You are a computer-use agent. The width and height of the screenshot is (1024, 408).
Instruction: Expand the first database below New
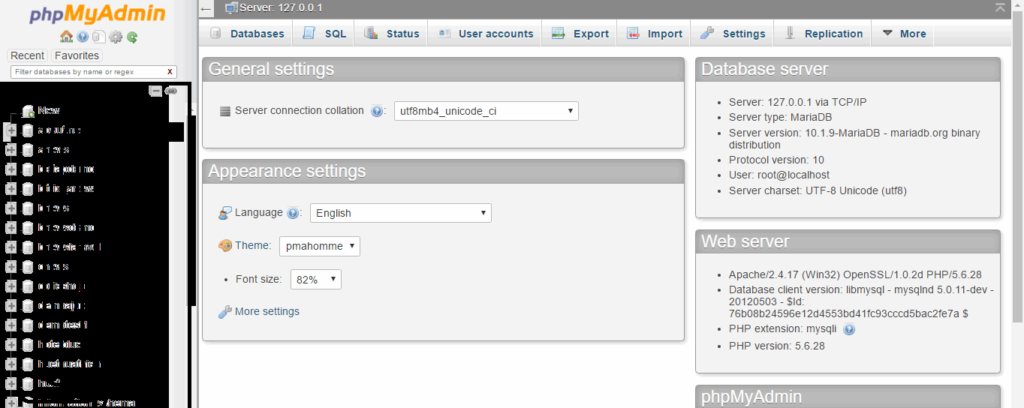click(x=10, y=131)
